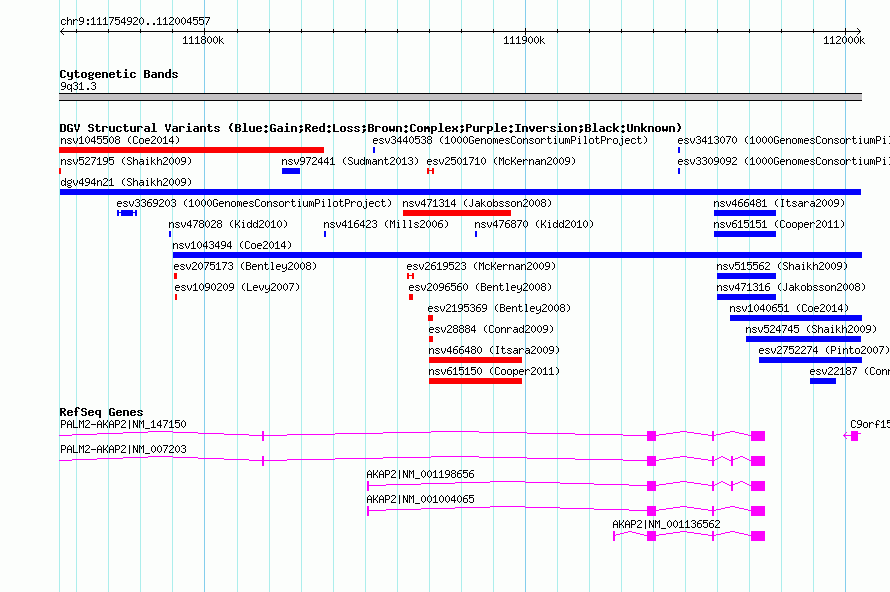Click the Cytogenetic Bands track title
The width and height of the screenshot is (890, 592).
119,74
